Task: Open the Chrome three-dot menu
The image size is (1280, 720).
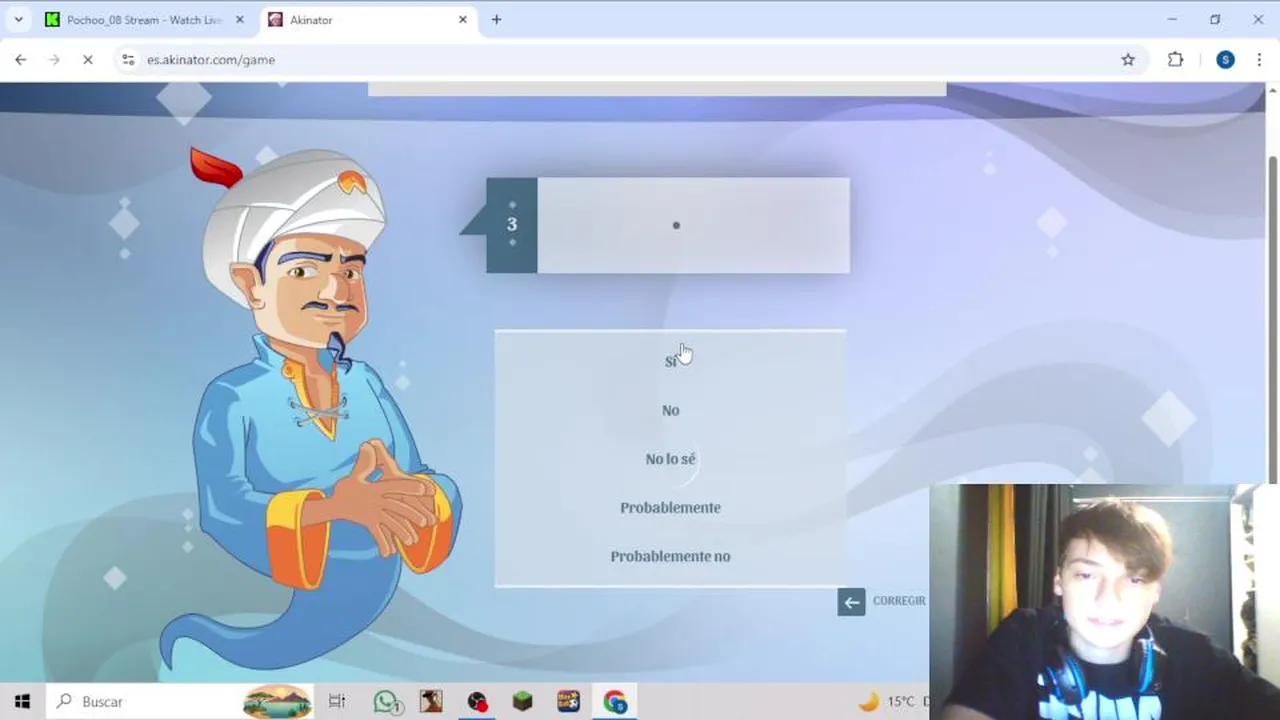Action: click(1259, 60)
